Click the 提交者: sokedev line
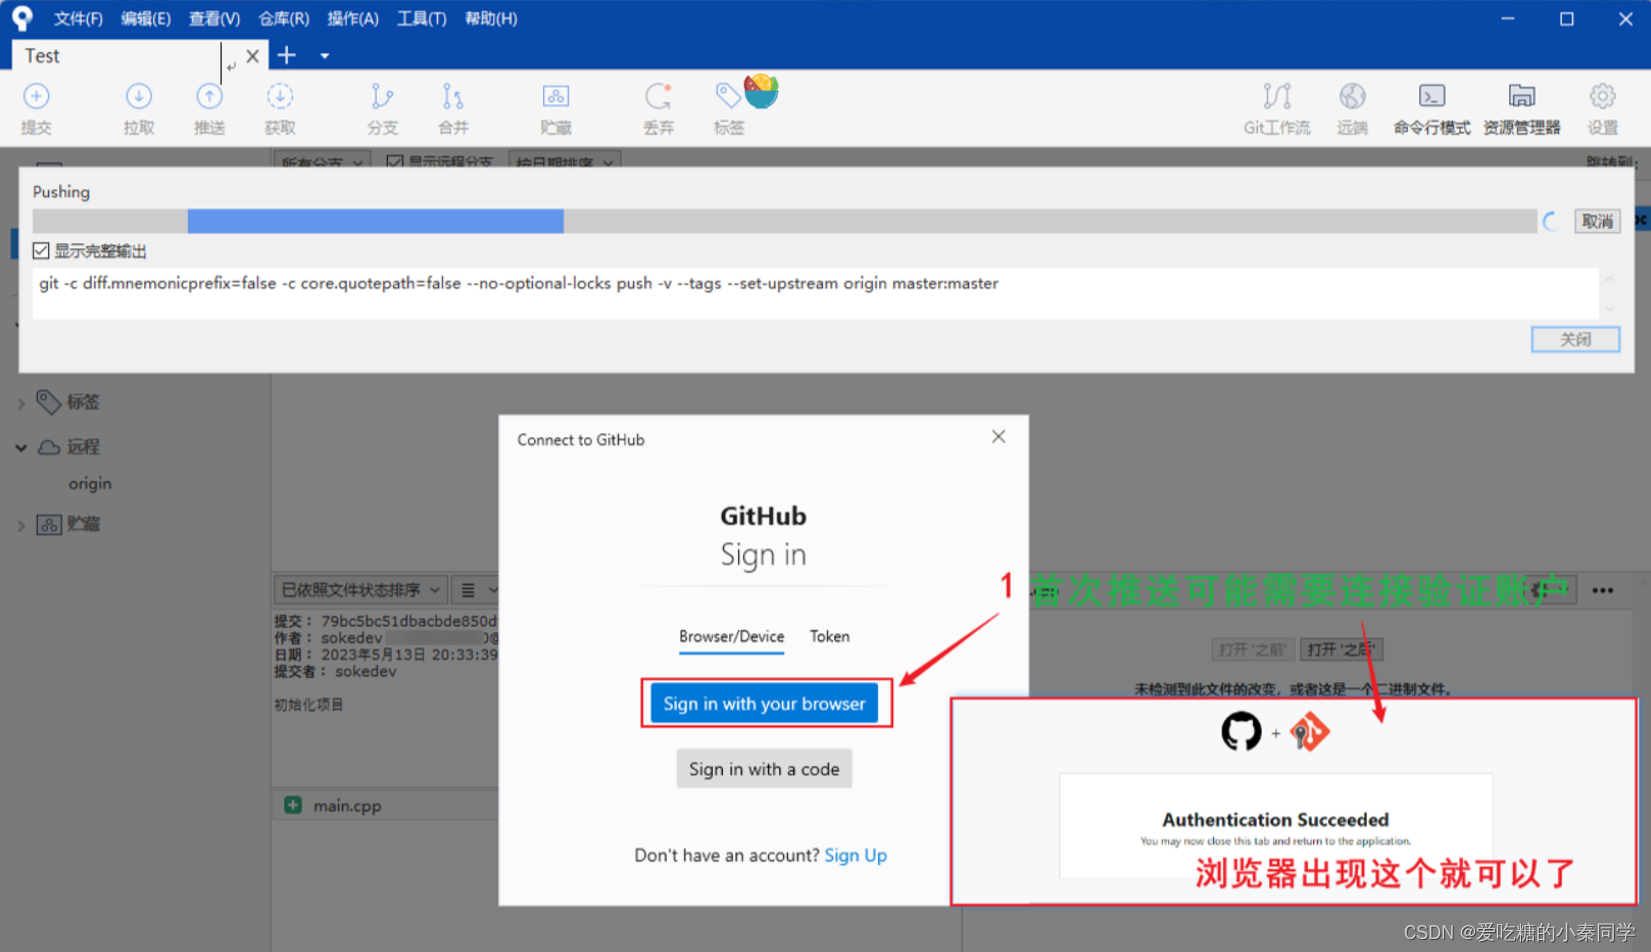The image size is (1651, 952). (336, 672)
